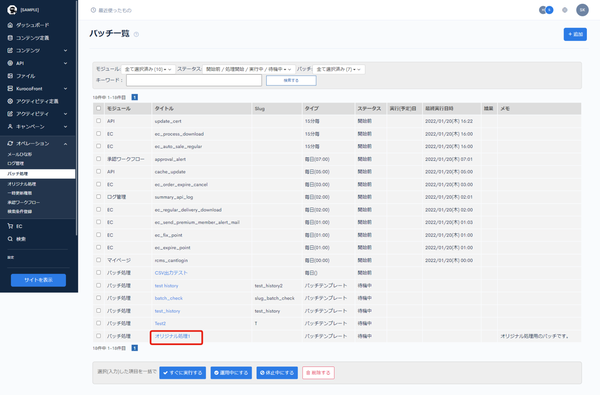Open the batch_check batch link
Viewport: 600px width, 395px height.
169,298
